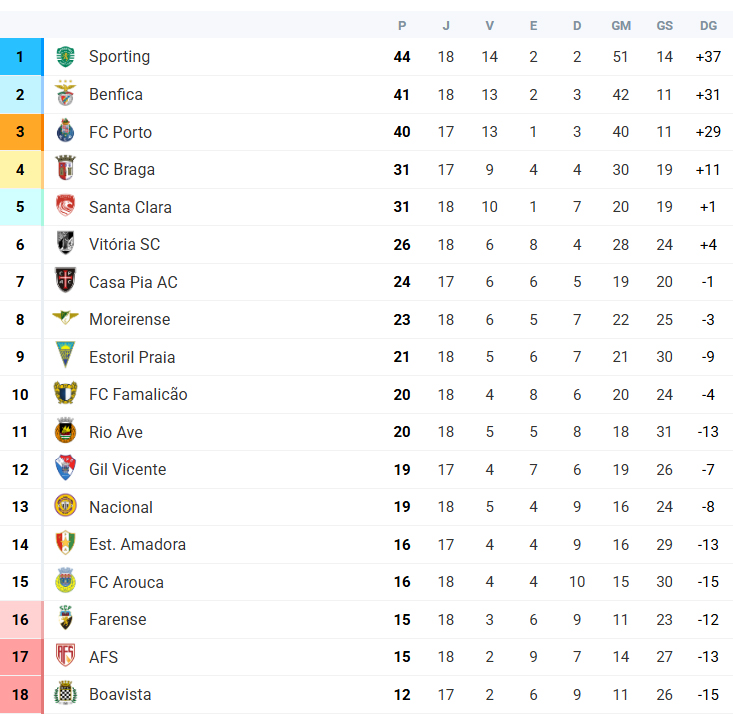Select the red position 17 badge
This screenshot has height=718, width=733.
pyautogui.click(x=22, y=656)
